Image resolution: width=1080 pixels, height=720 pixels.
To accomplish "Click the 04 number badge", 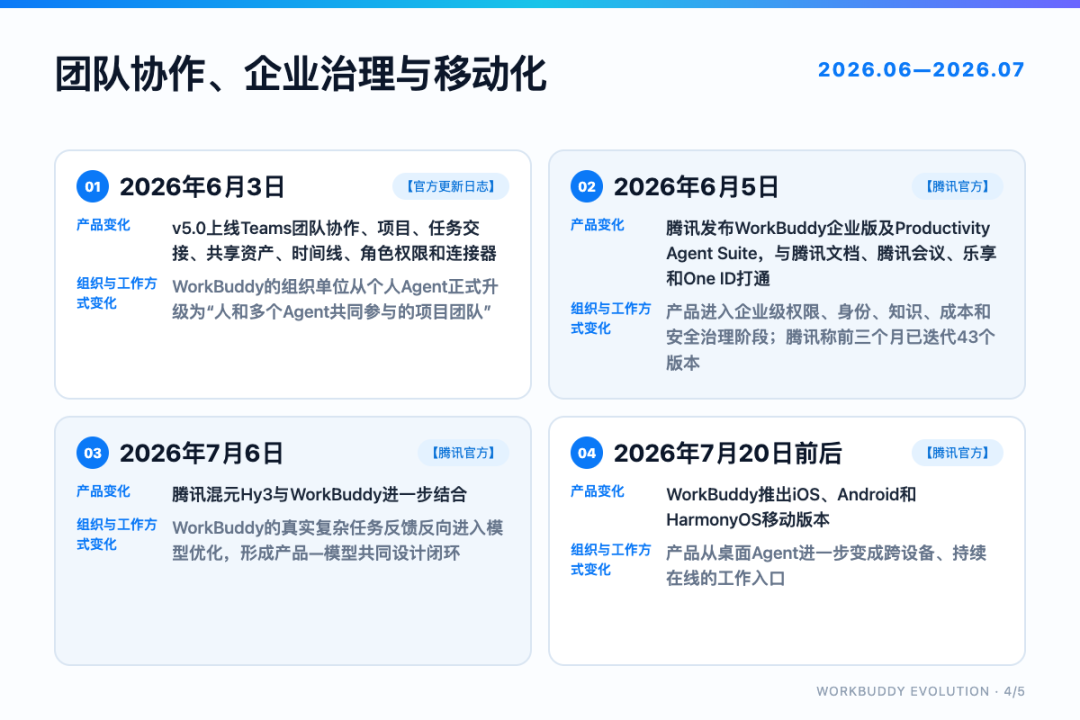I will [x=586, y=453].
